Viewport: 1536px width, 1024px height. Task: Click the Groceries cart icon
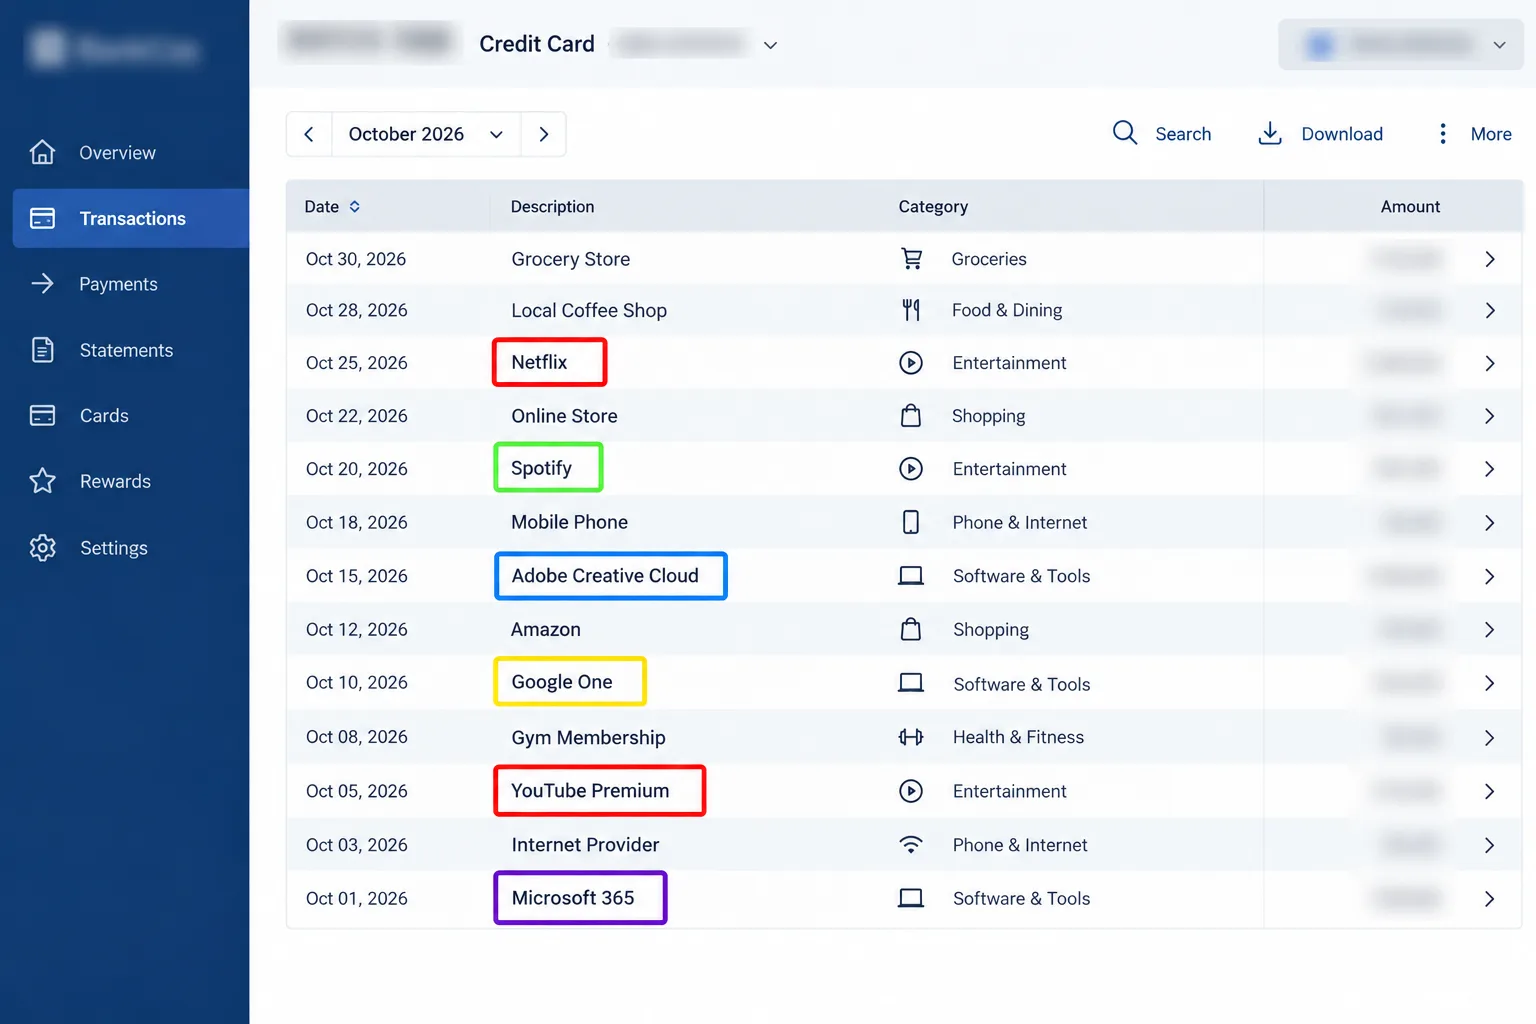coord(911,259)
